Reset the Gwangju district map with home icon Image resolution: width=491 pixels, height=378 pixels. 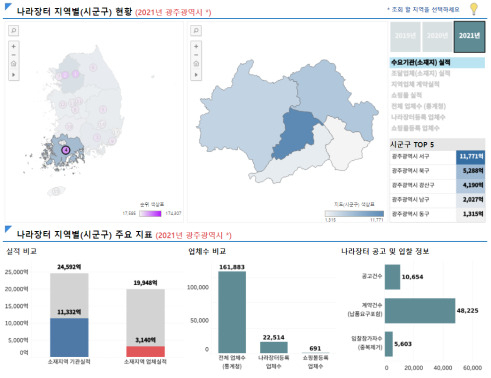tap(196, 64)
